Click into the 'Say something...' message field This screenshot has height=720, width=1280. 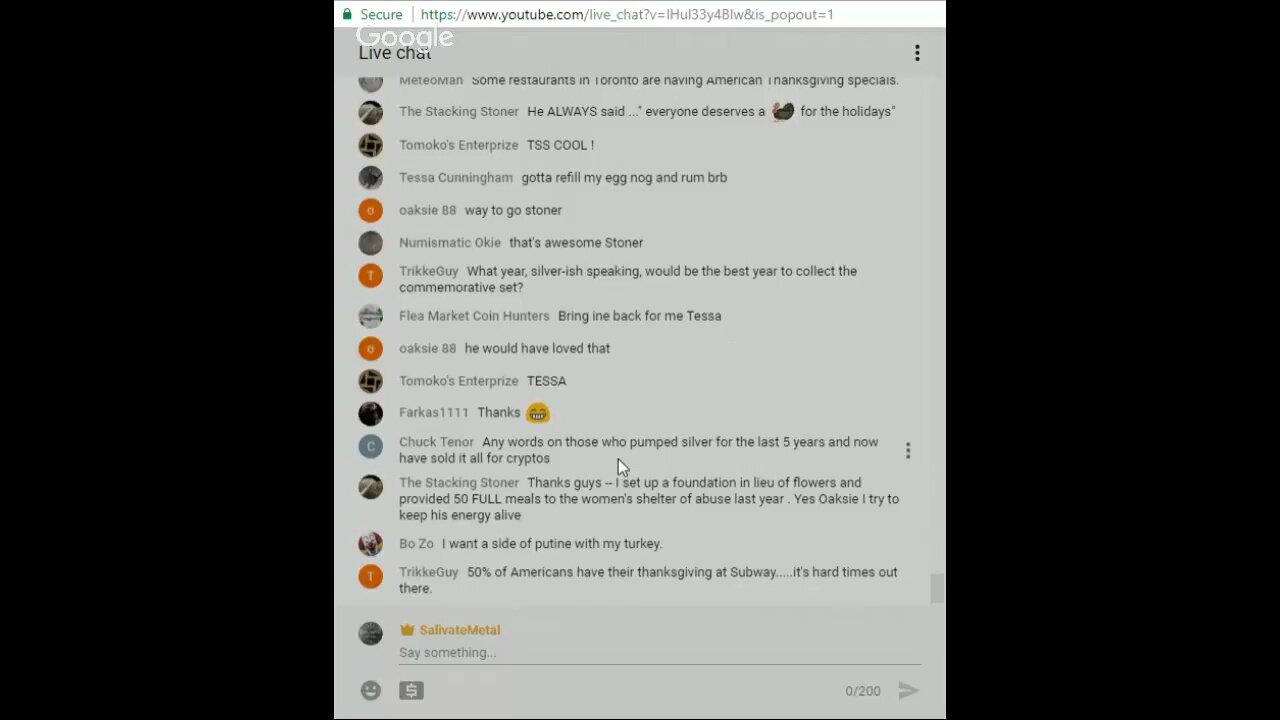tap(660, 653)
